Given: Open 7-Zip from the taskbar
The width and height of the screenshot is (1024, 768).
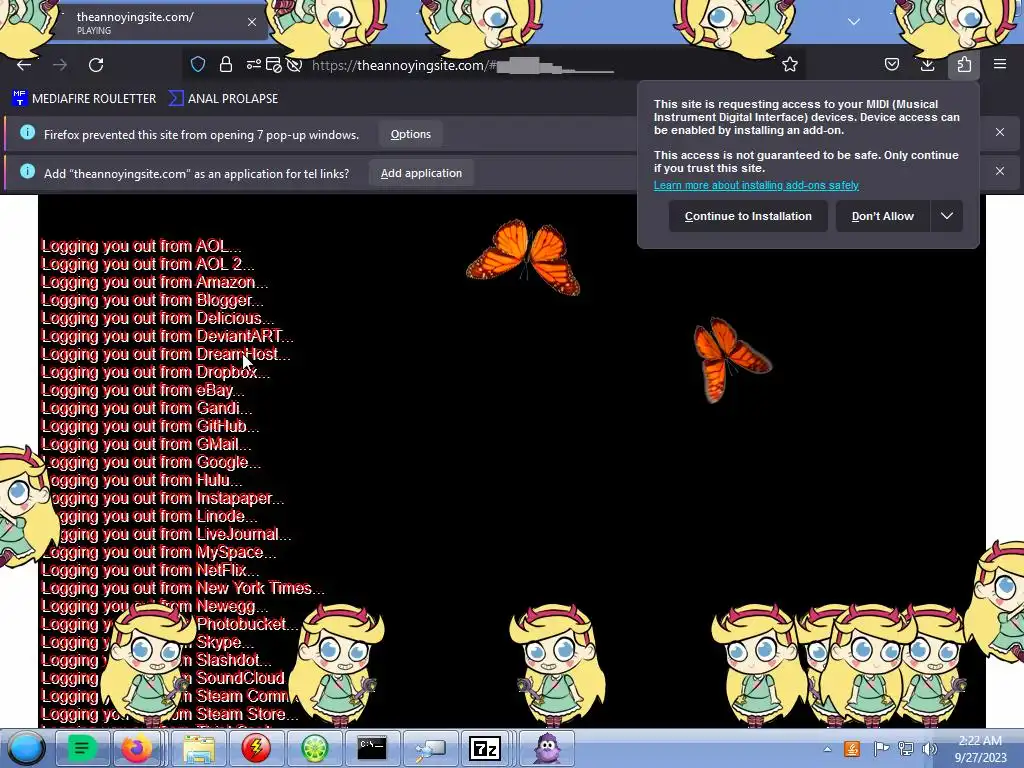Looking at the screenshot, I should pos(485,748).
